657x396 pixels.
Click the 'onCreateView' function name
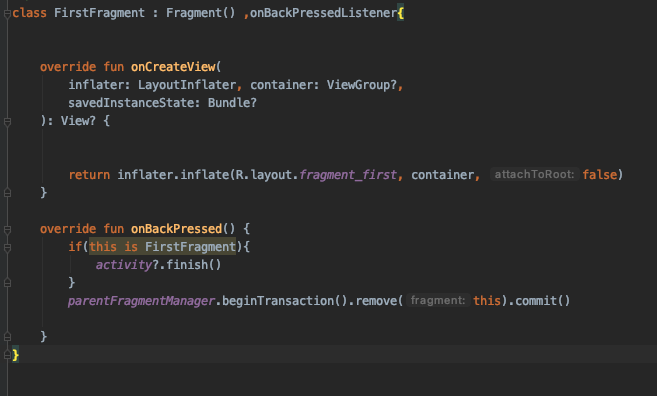(x=173, y=67)
